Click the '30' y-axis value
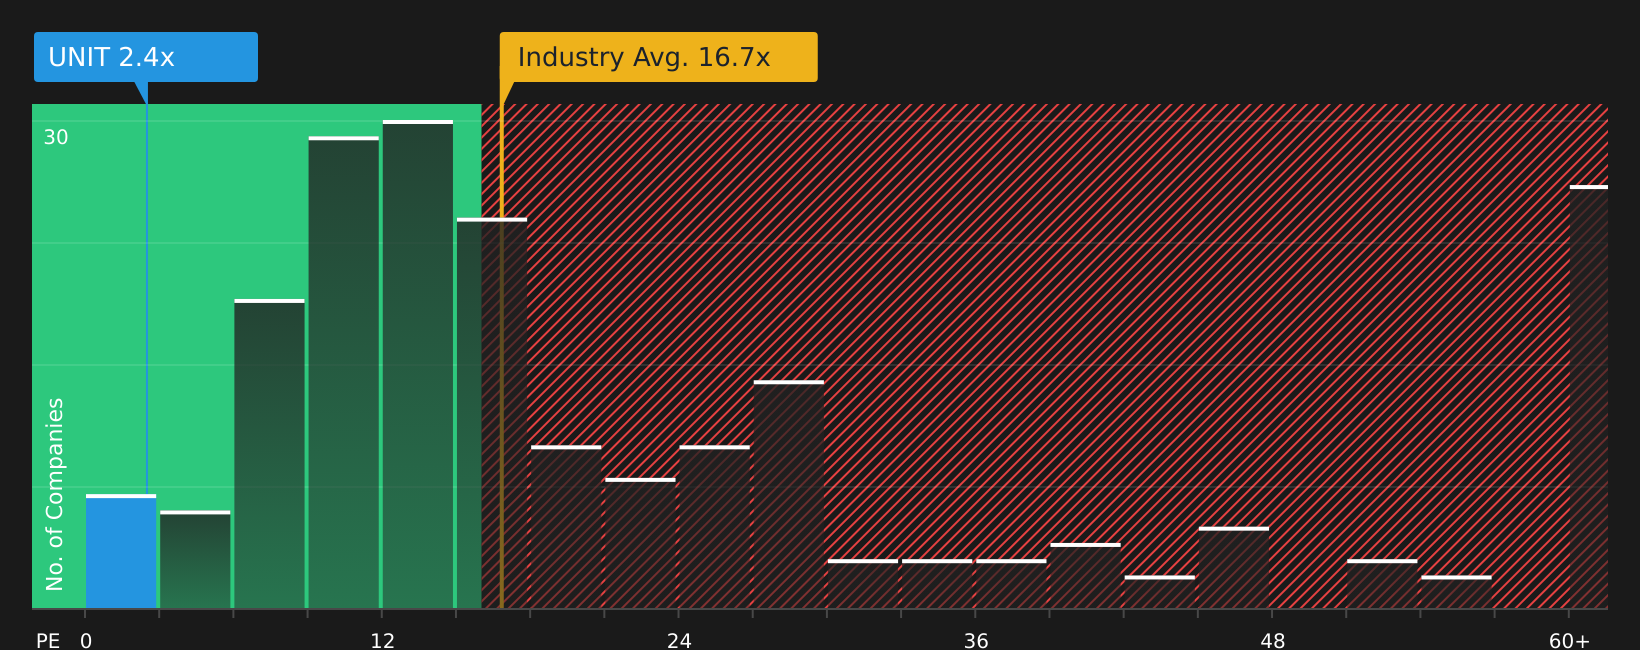The width and height of the screenshot is (1640, 650). pyautogui.click(x=56, y=138)
